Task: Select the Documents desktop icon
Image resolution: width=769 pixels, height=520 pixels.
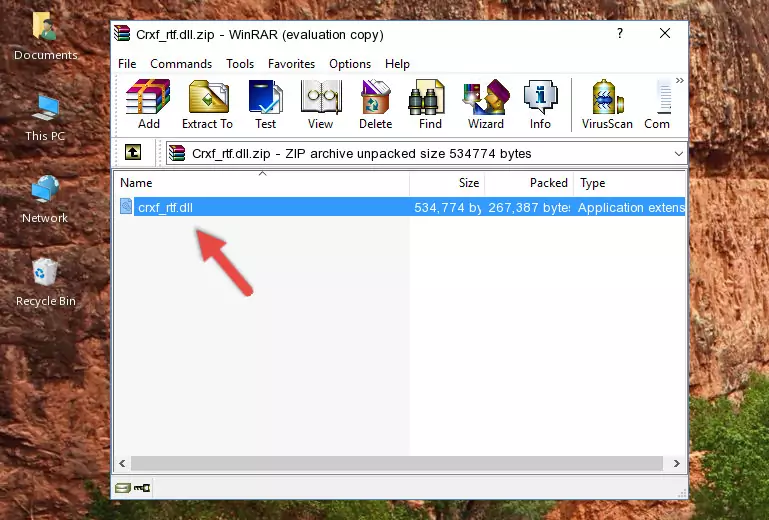Action: [45, 37]
